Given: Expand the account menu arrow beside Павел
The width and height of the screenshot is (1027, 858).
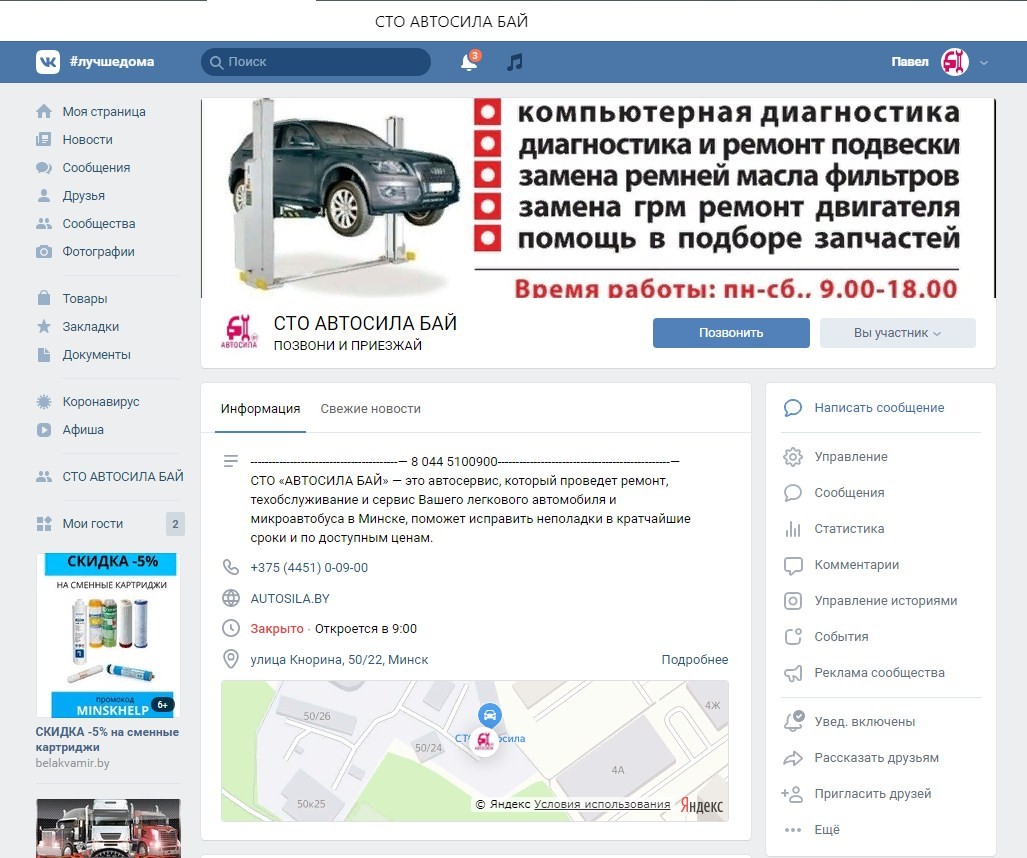Looking at the screenshot, I should [984, 63].
